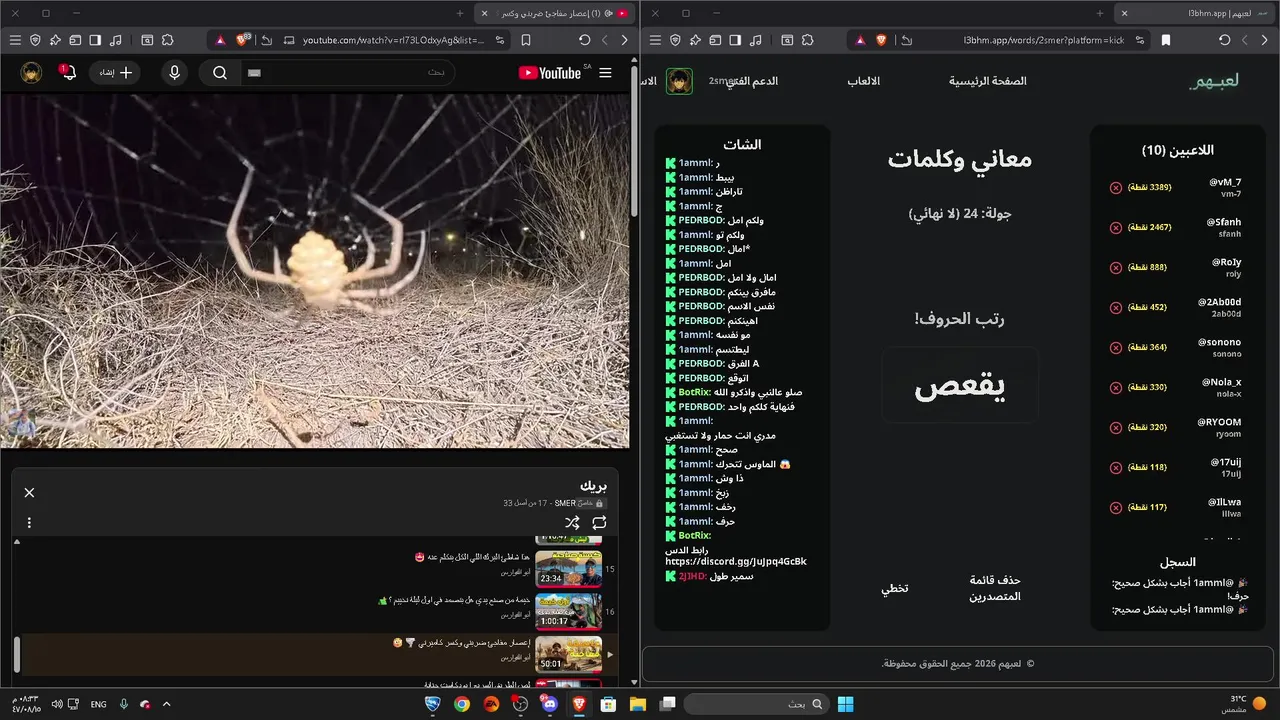
Task: Open the YouTube guide hamburger menu
Action: point(605,73)
